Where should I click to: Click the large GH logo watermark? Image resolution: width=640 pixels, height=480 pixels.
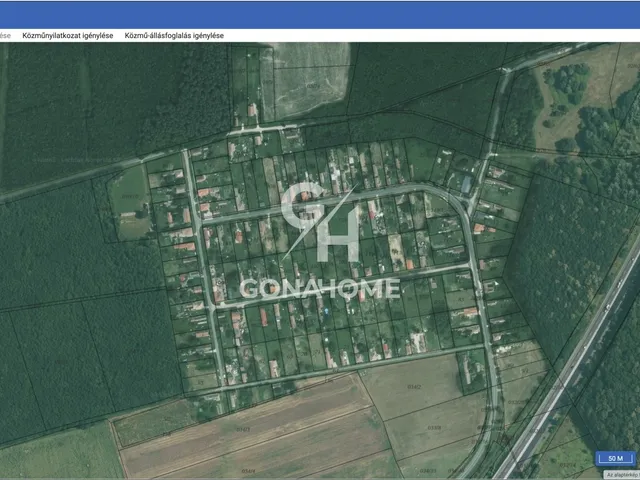coord(320,222)
